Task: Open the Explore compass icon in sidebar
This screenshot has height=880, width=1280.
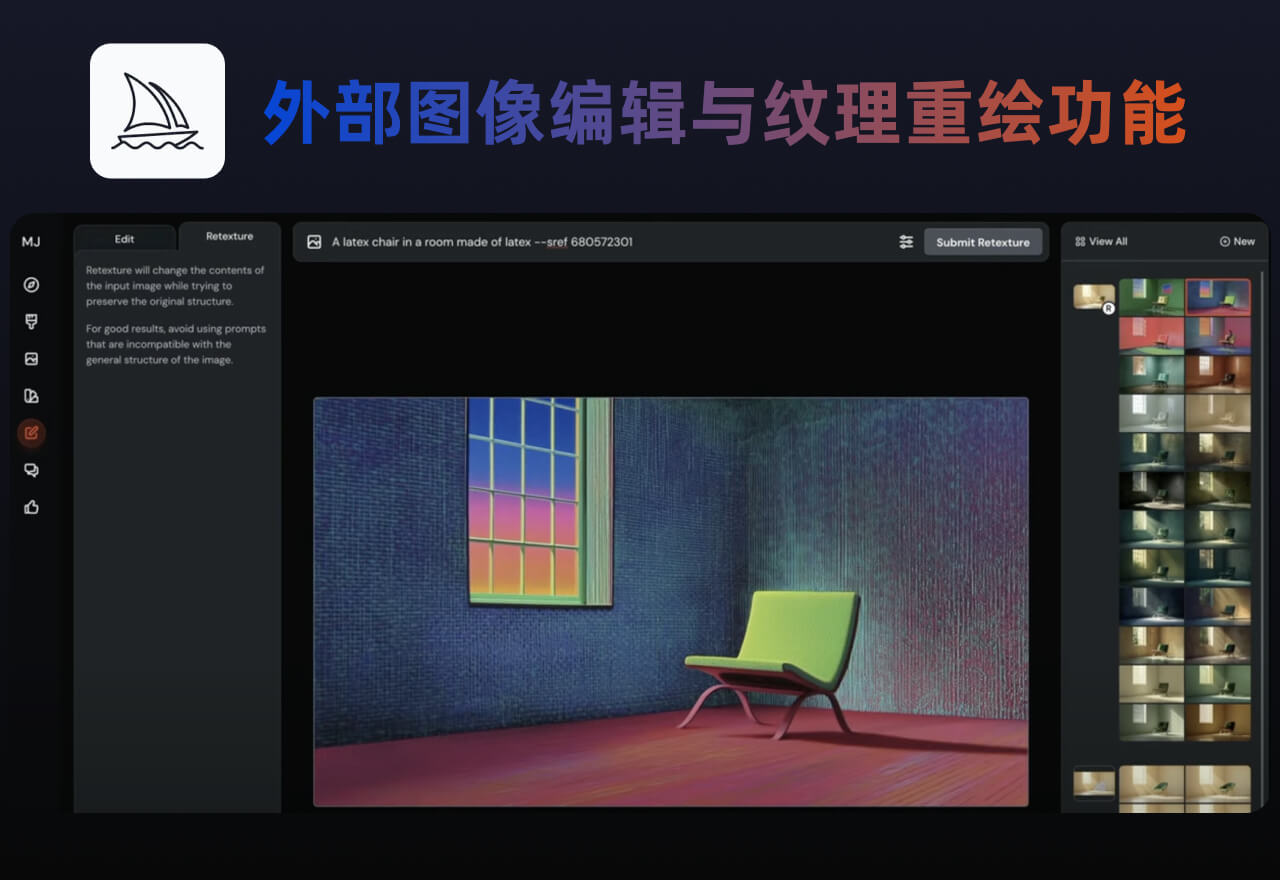Action: coord(31,285)
